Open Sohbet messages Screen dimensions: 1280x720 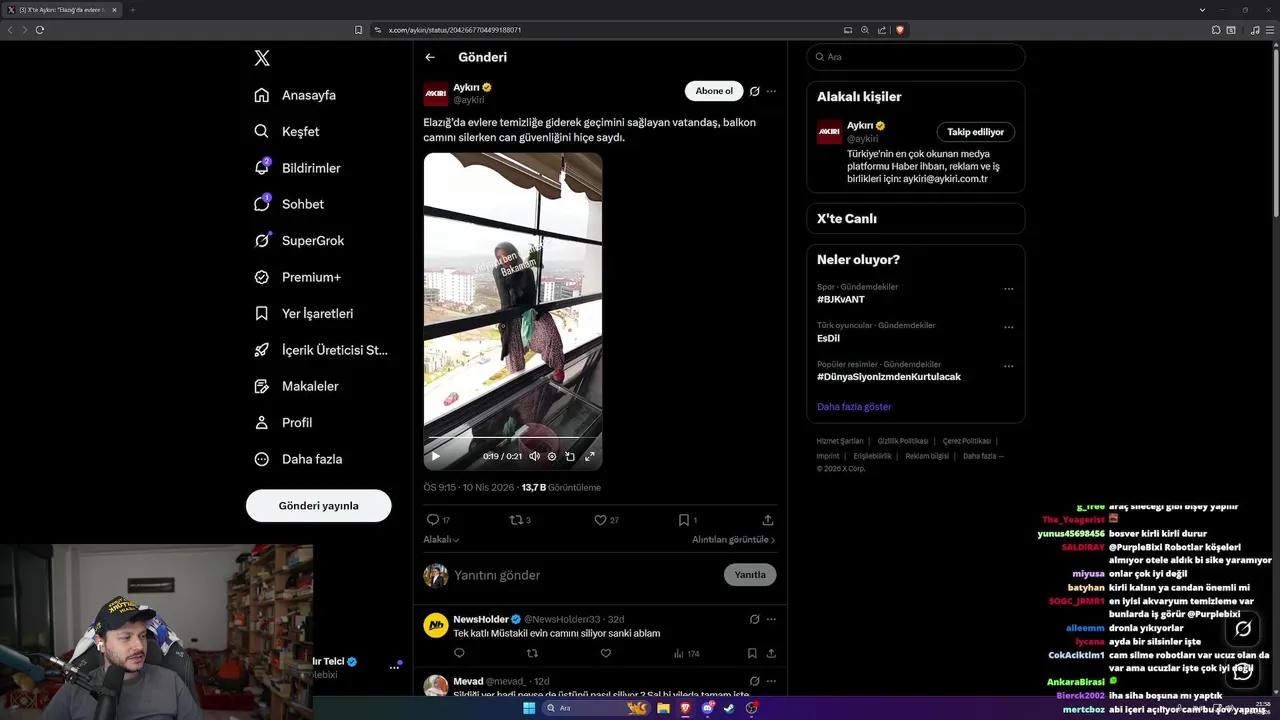click(x=289, y=204)
